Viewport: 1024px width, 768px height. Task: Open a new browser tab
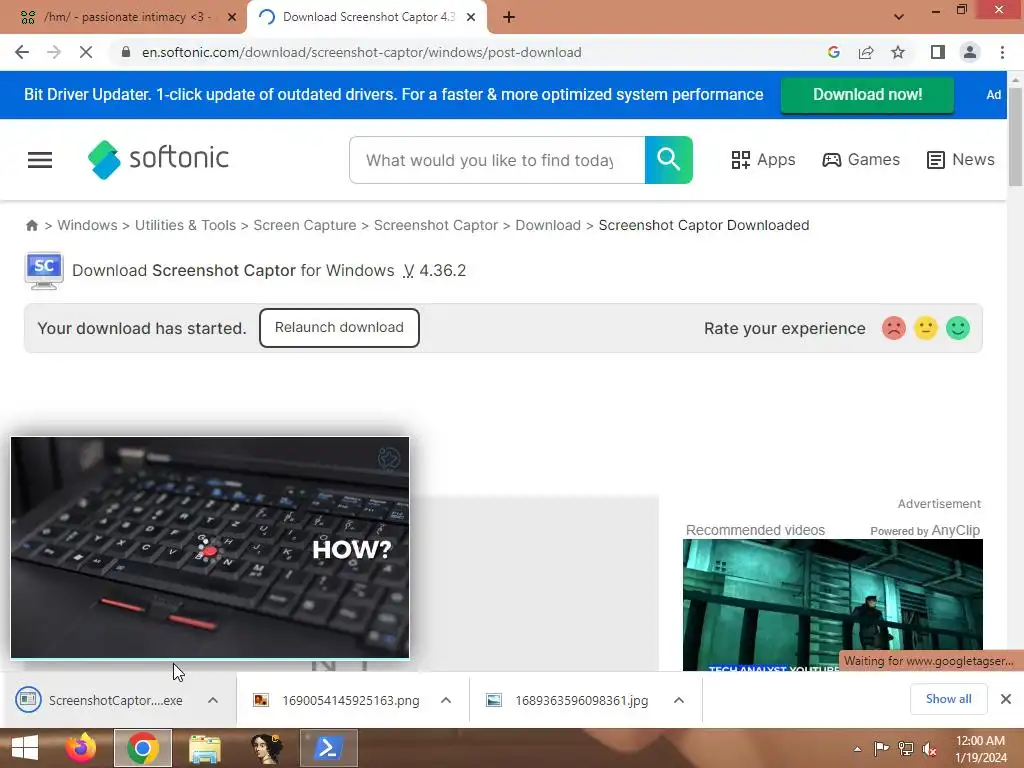[509, 17]
